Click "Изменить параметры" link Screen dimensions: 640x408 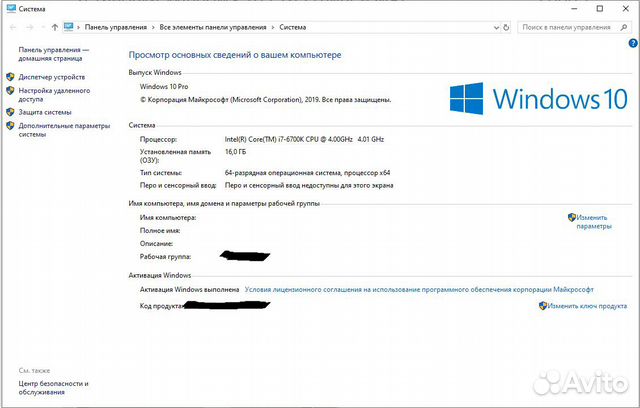point(593,222)
